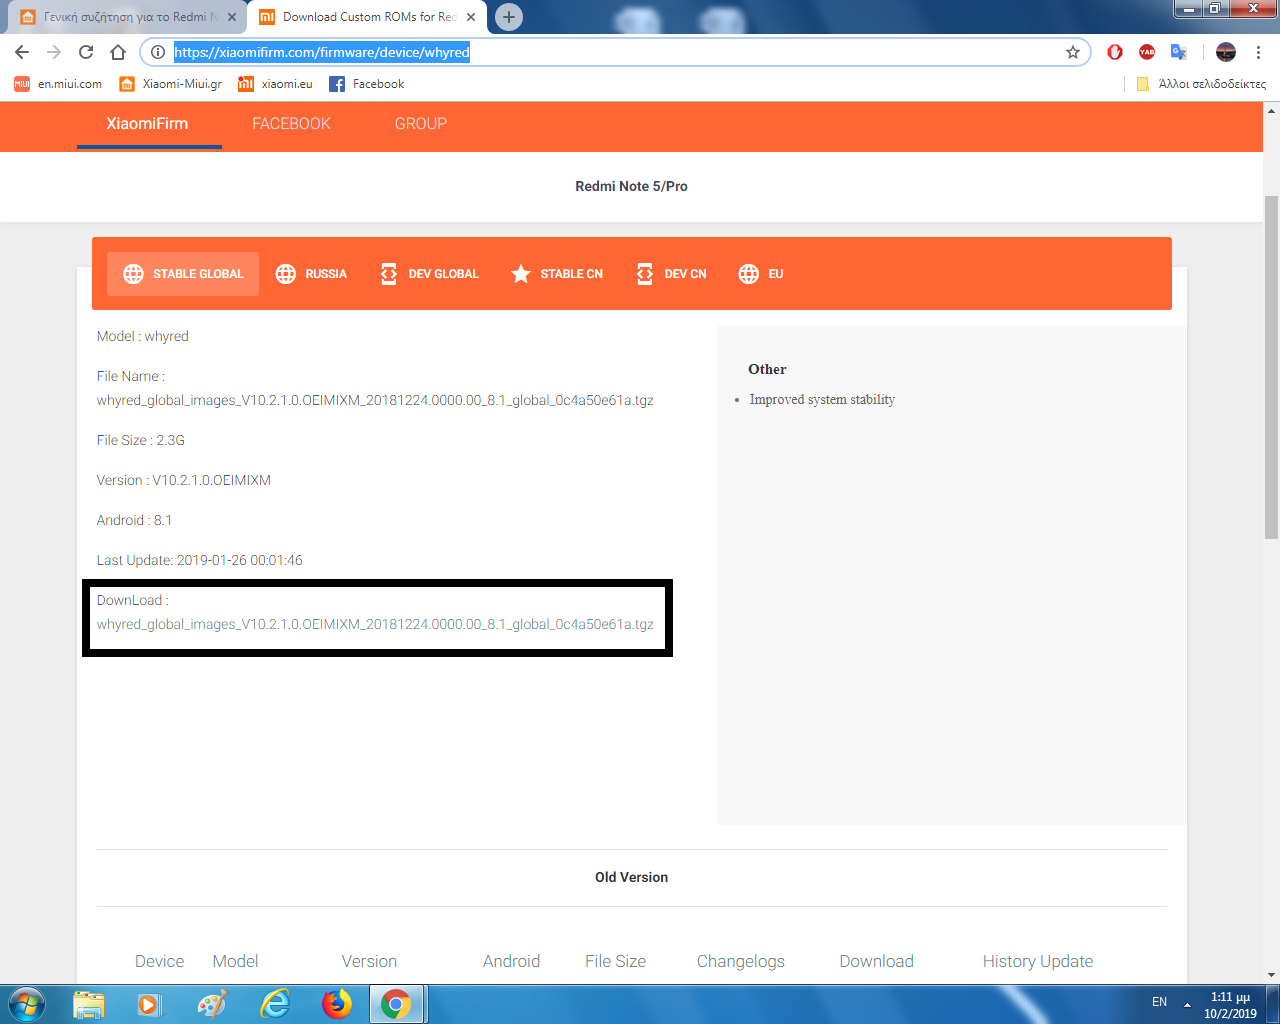Click the page vertical scrollbar
The height and width of the screenshot is (1024, 1280).
1271,367
